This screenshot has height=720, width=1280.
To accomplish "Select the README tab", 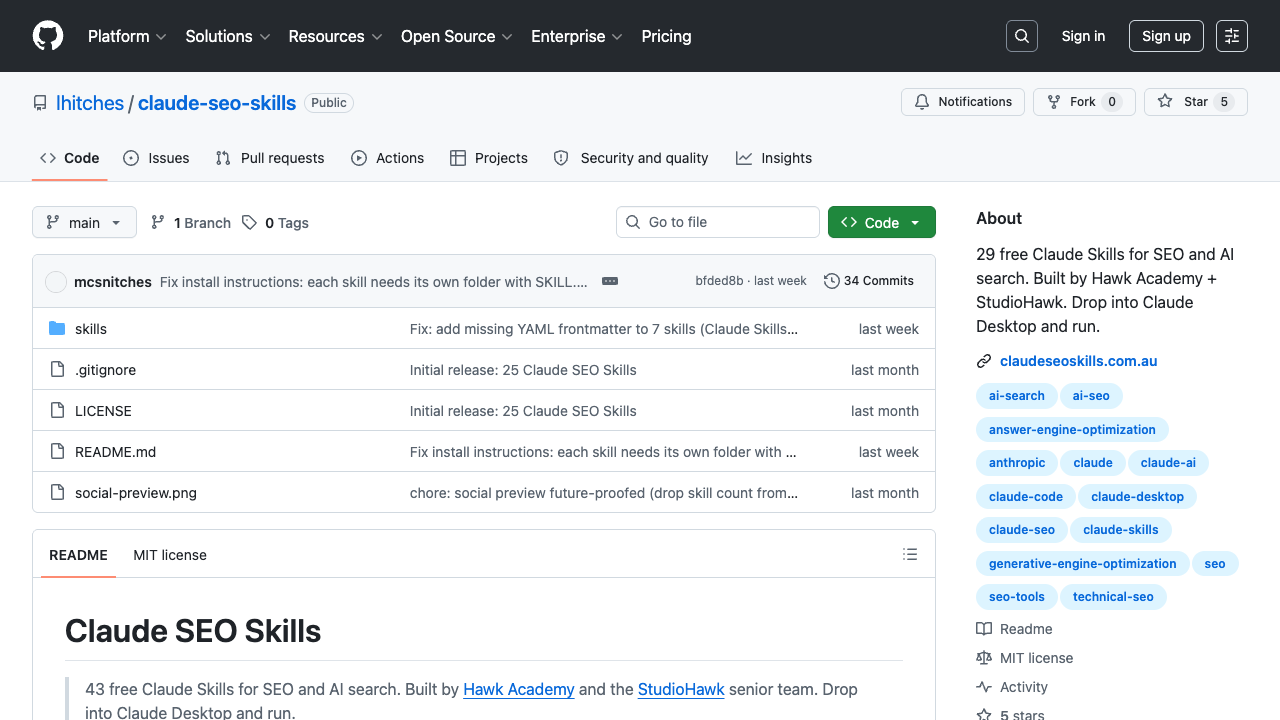I will (78, 555).
